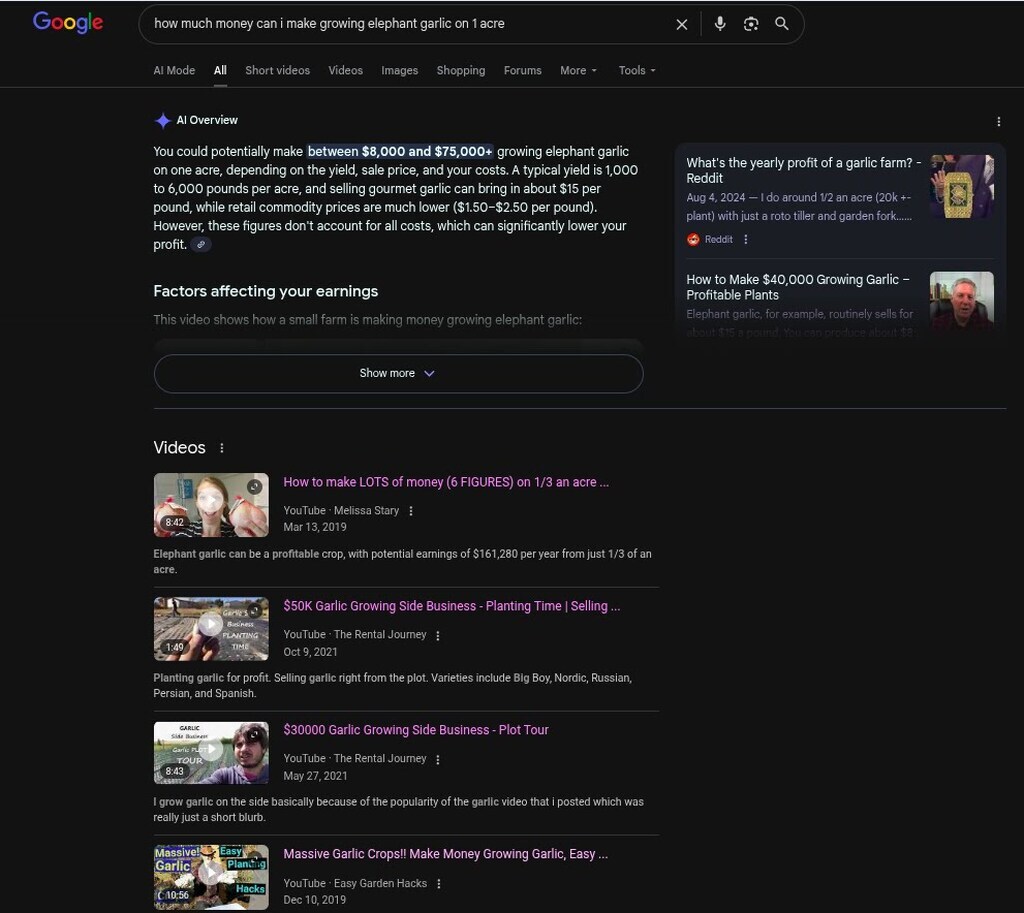Expand the More search filters dropdown
This screenshot has width=1024, height=913.
578,71
